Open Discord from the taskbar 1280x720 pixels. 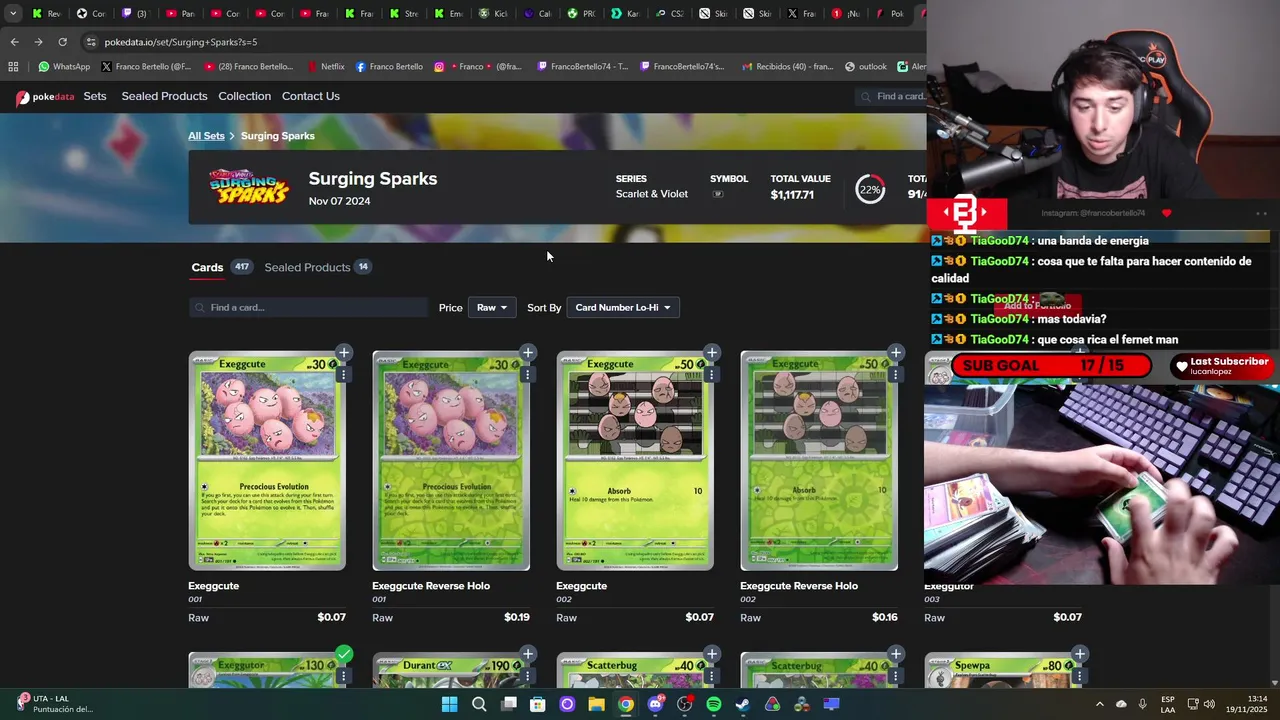coord(655,704)
